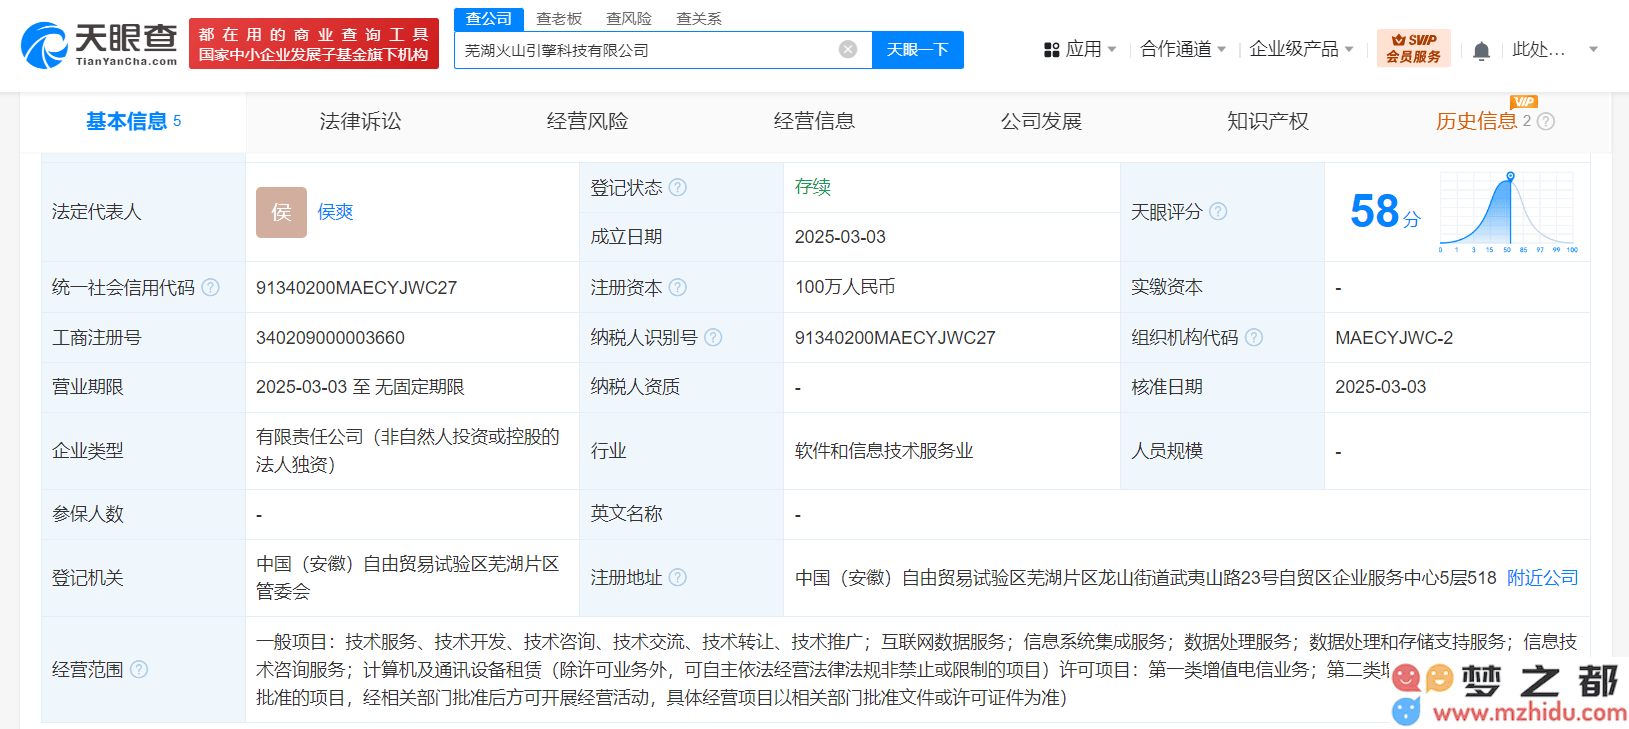
Task: Clear the search box with the X icon
Action: tap(848, 49)
